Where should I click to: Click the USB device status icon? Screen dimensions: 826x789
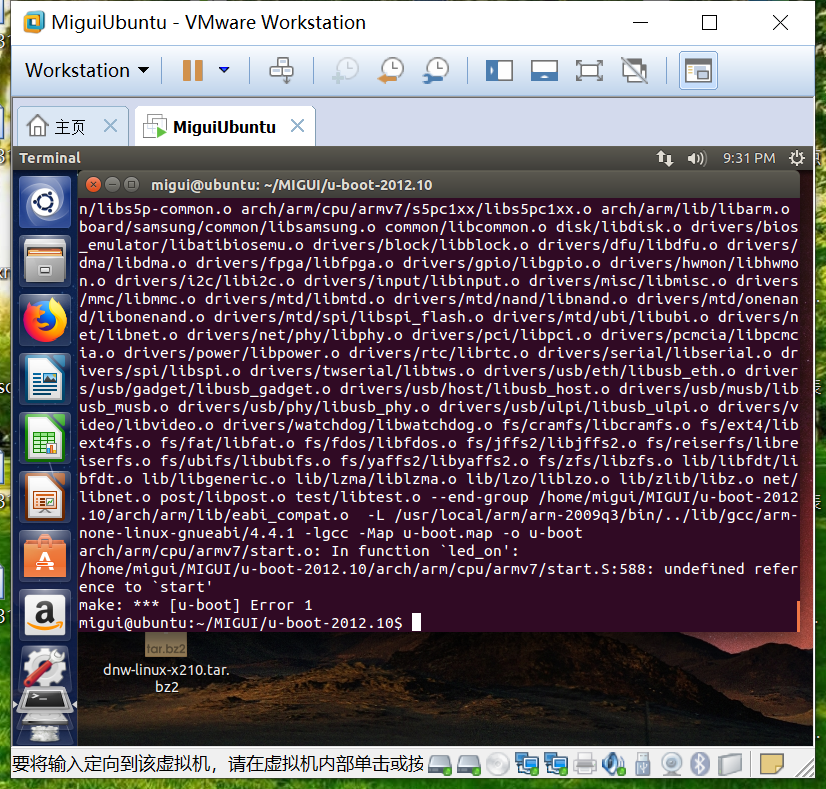point(642,764)
